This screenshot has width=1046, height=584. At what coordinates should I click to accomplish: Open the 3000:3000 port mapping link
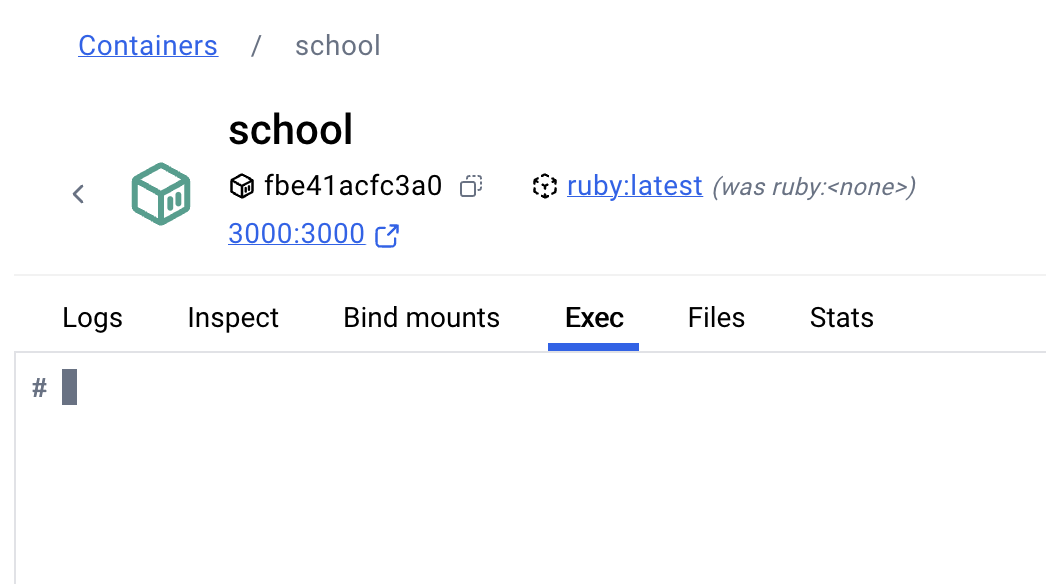point(296,234)
